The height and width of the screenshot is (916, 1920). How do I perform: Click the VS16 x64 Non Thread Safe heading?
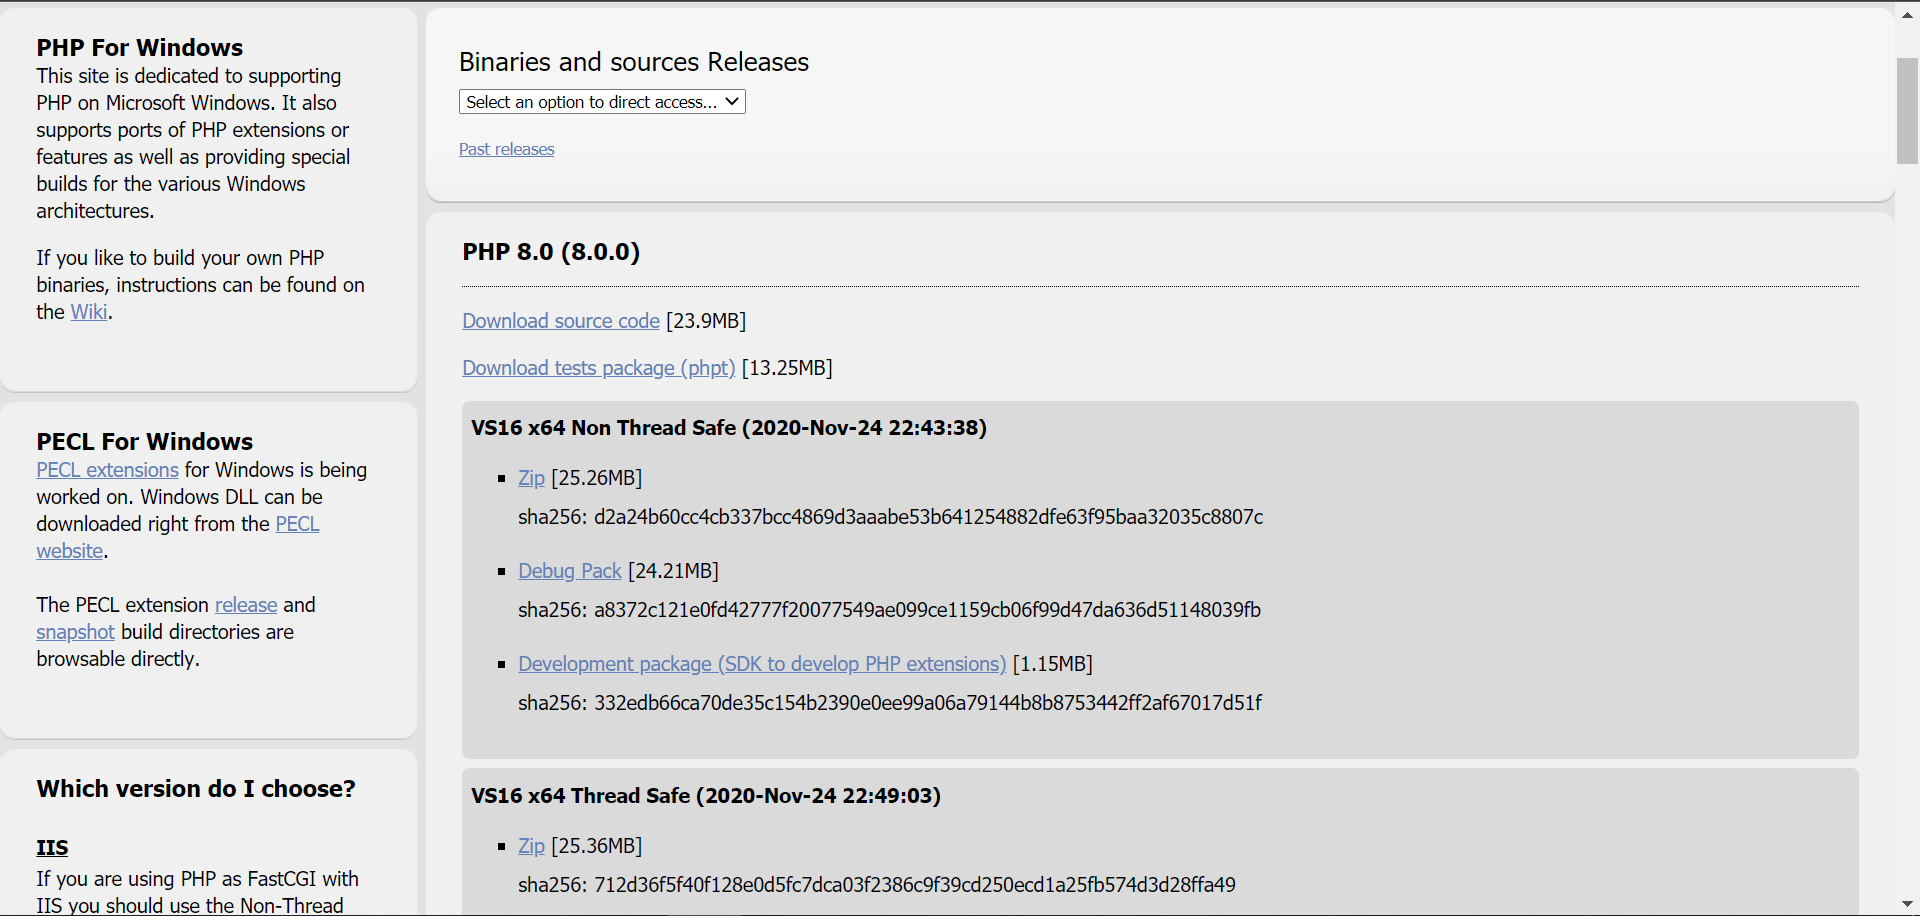pyautogui.click(x=728, y=428)
